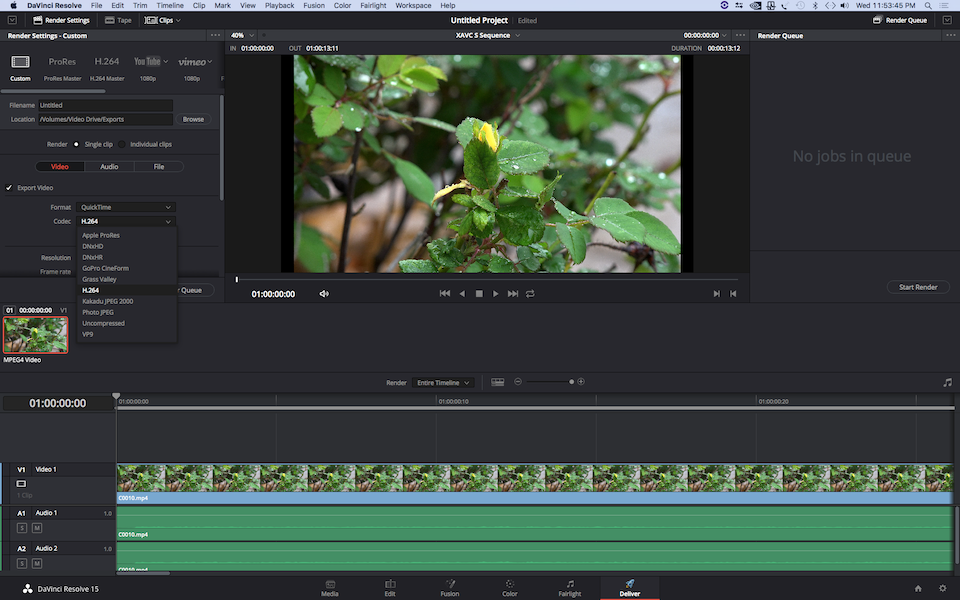
Task: Open the Workspace menu
Action: (x=413, y=6)
